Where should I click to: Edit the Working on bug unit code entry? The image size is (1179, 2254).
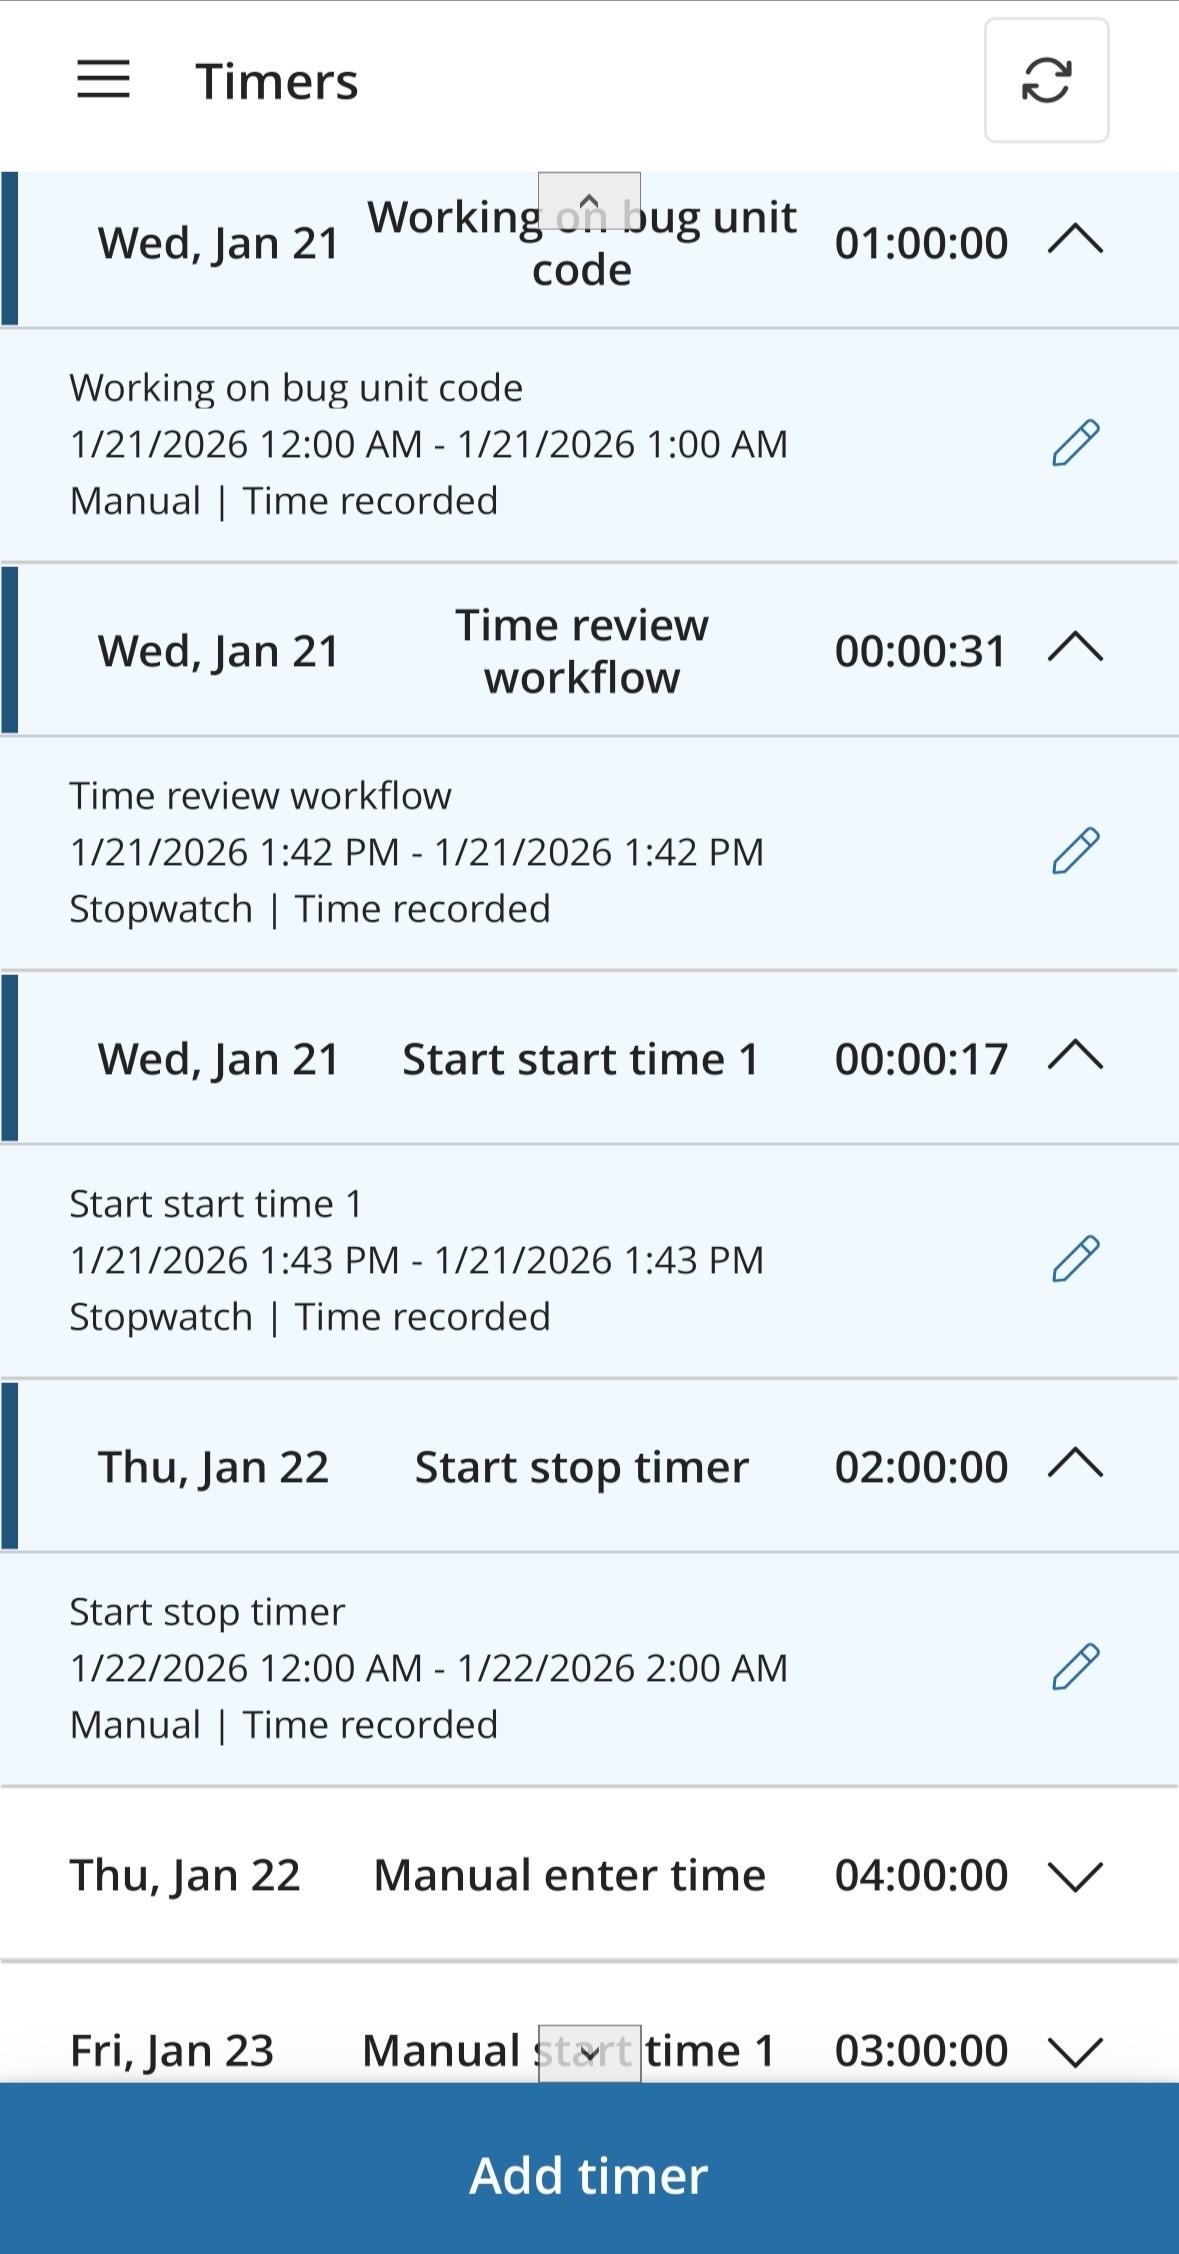[x=1075, y=444]
